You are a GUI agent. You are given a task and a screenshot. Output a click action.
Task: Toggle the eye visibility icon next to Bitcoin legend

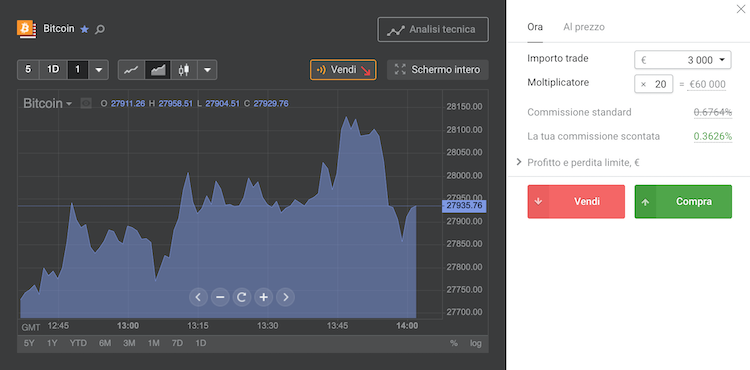coord(86,103)
